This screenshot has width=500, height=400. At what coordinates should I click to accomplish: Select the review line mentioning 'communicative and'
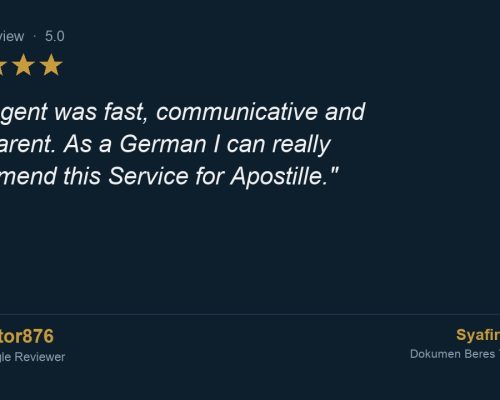pos(183,112)
